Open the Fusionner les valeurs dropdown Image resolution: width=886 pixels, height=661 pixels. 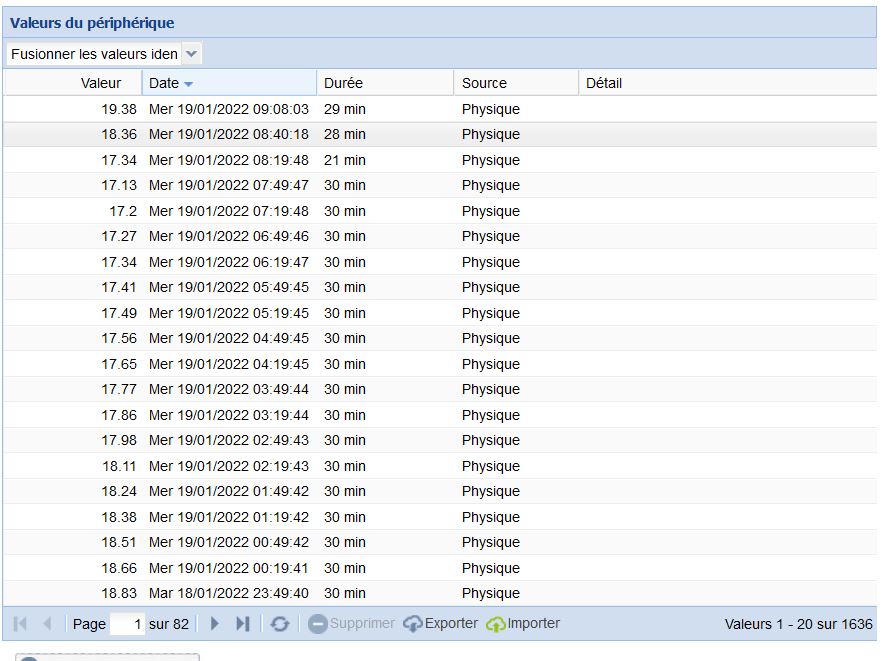(x=192, y=54)
